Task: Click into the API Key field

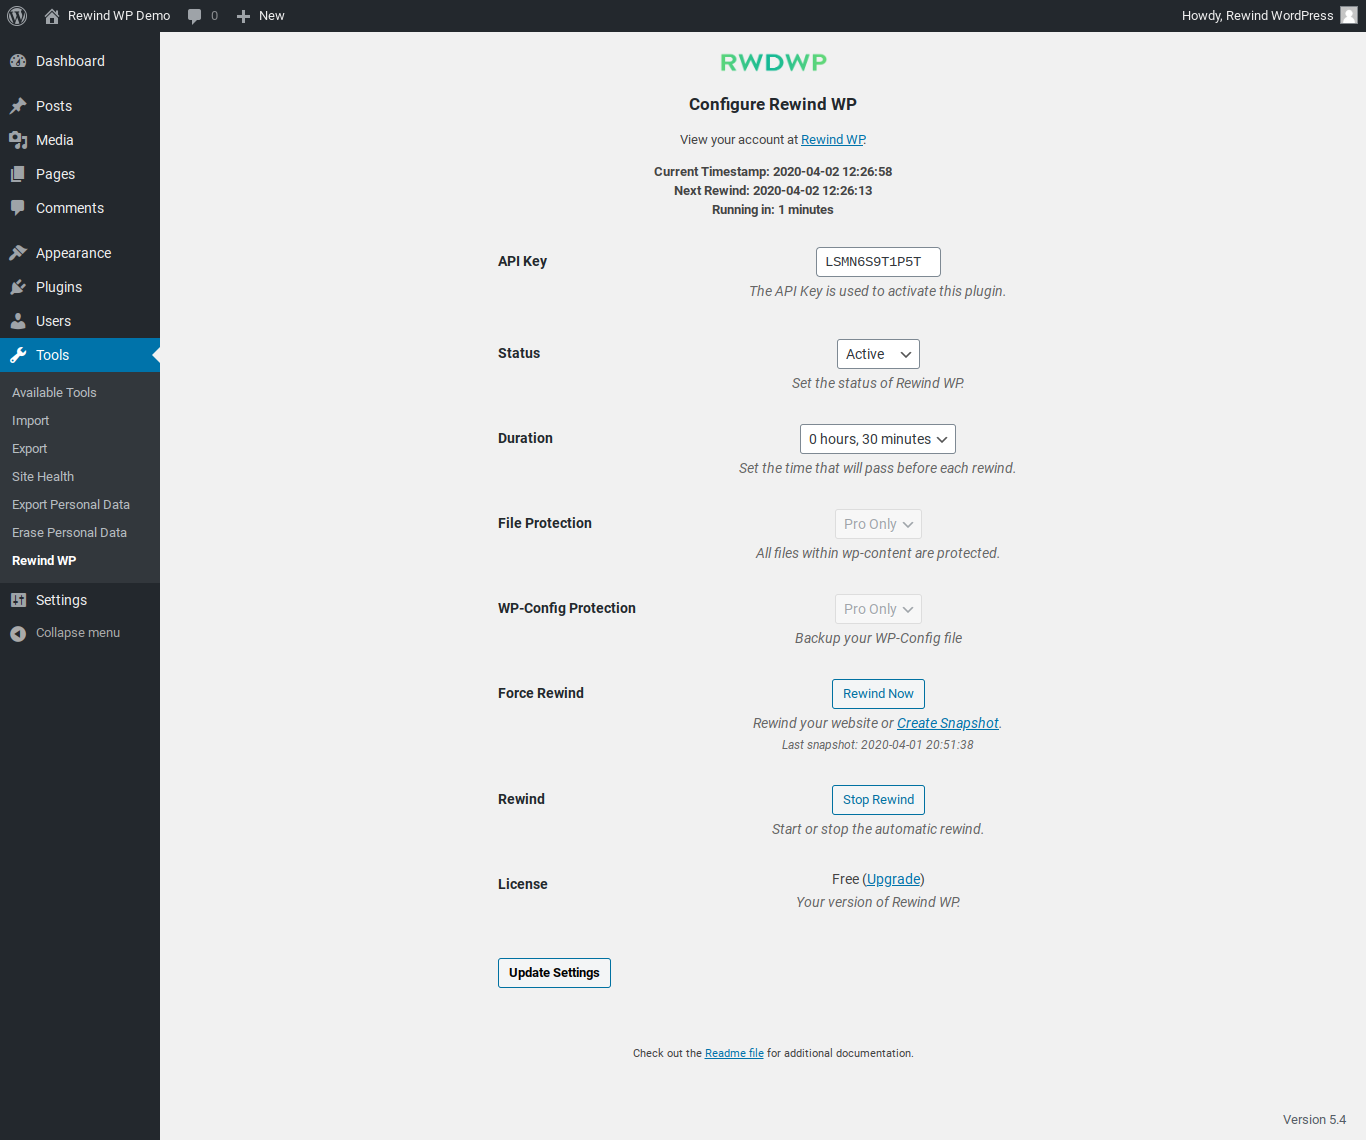Action: point(878,262)
